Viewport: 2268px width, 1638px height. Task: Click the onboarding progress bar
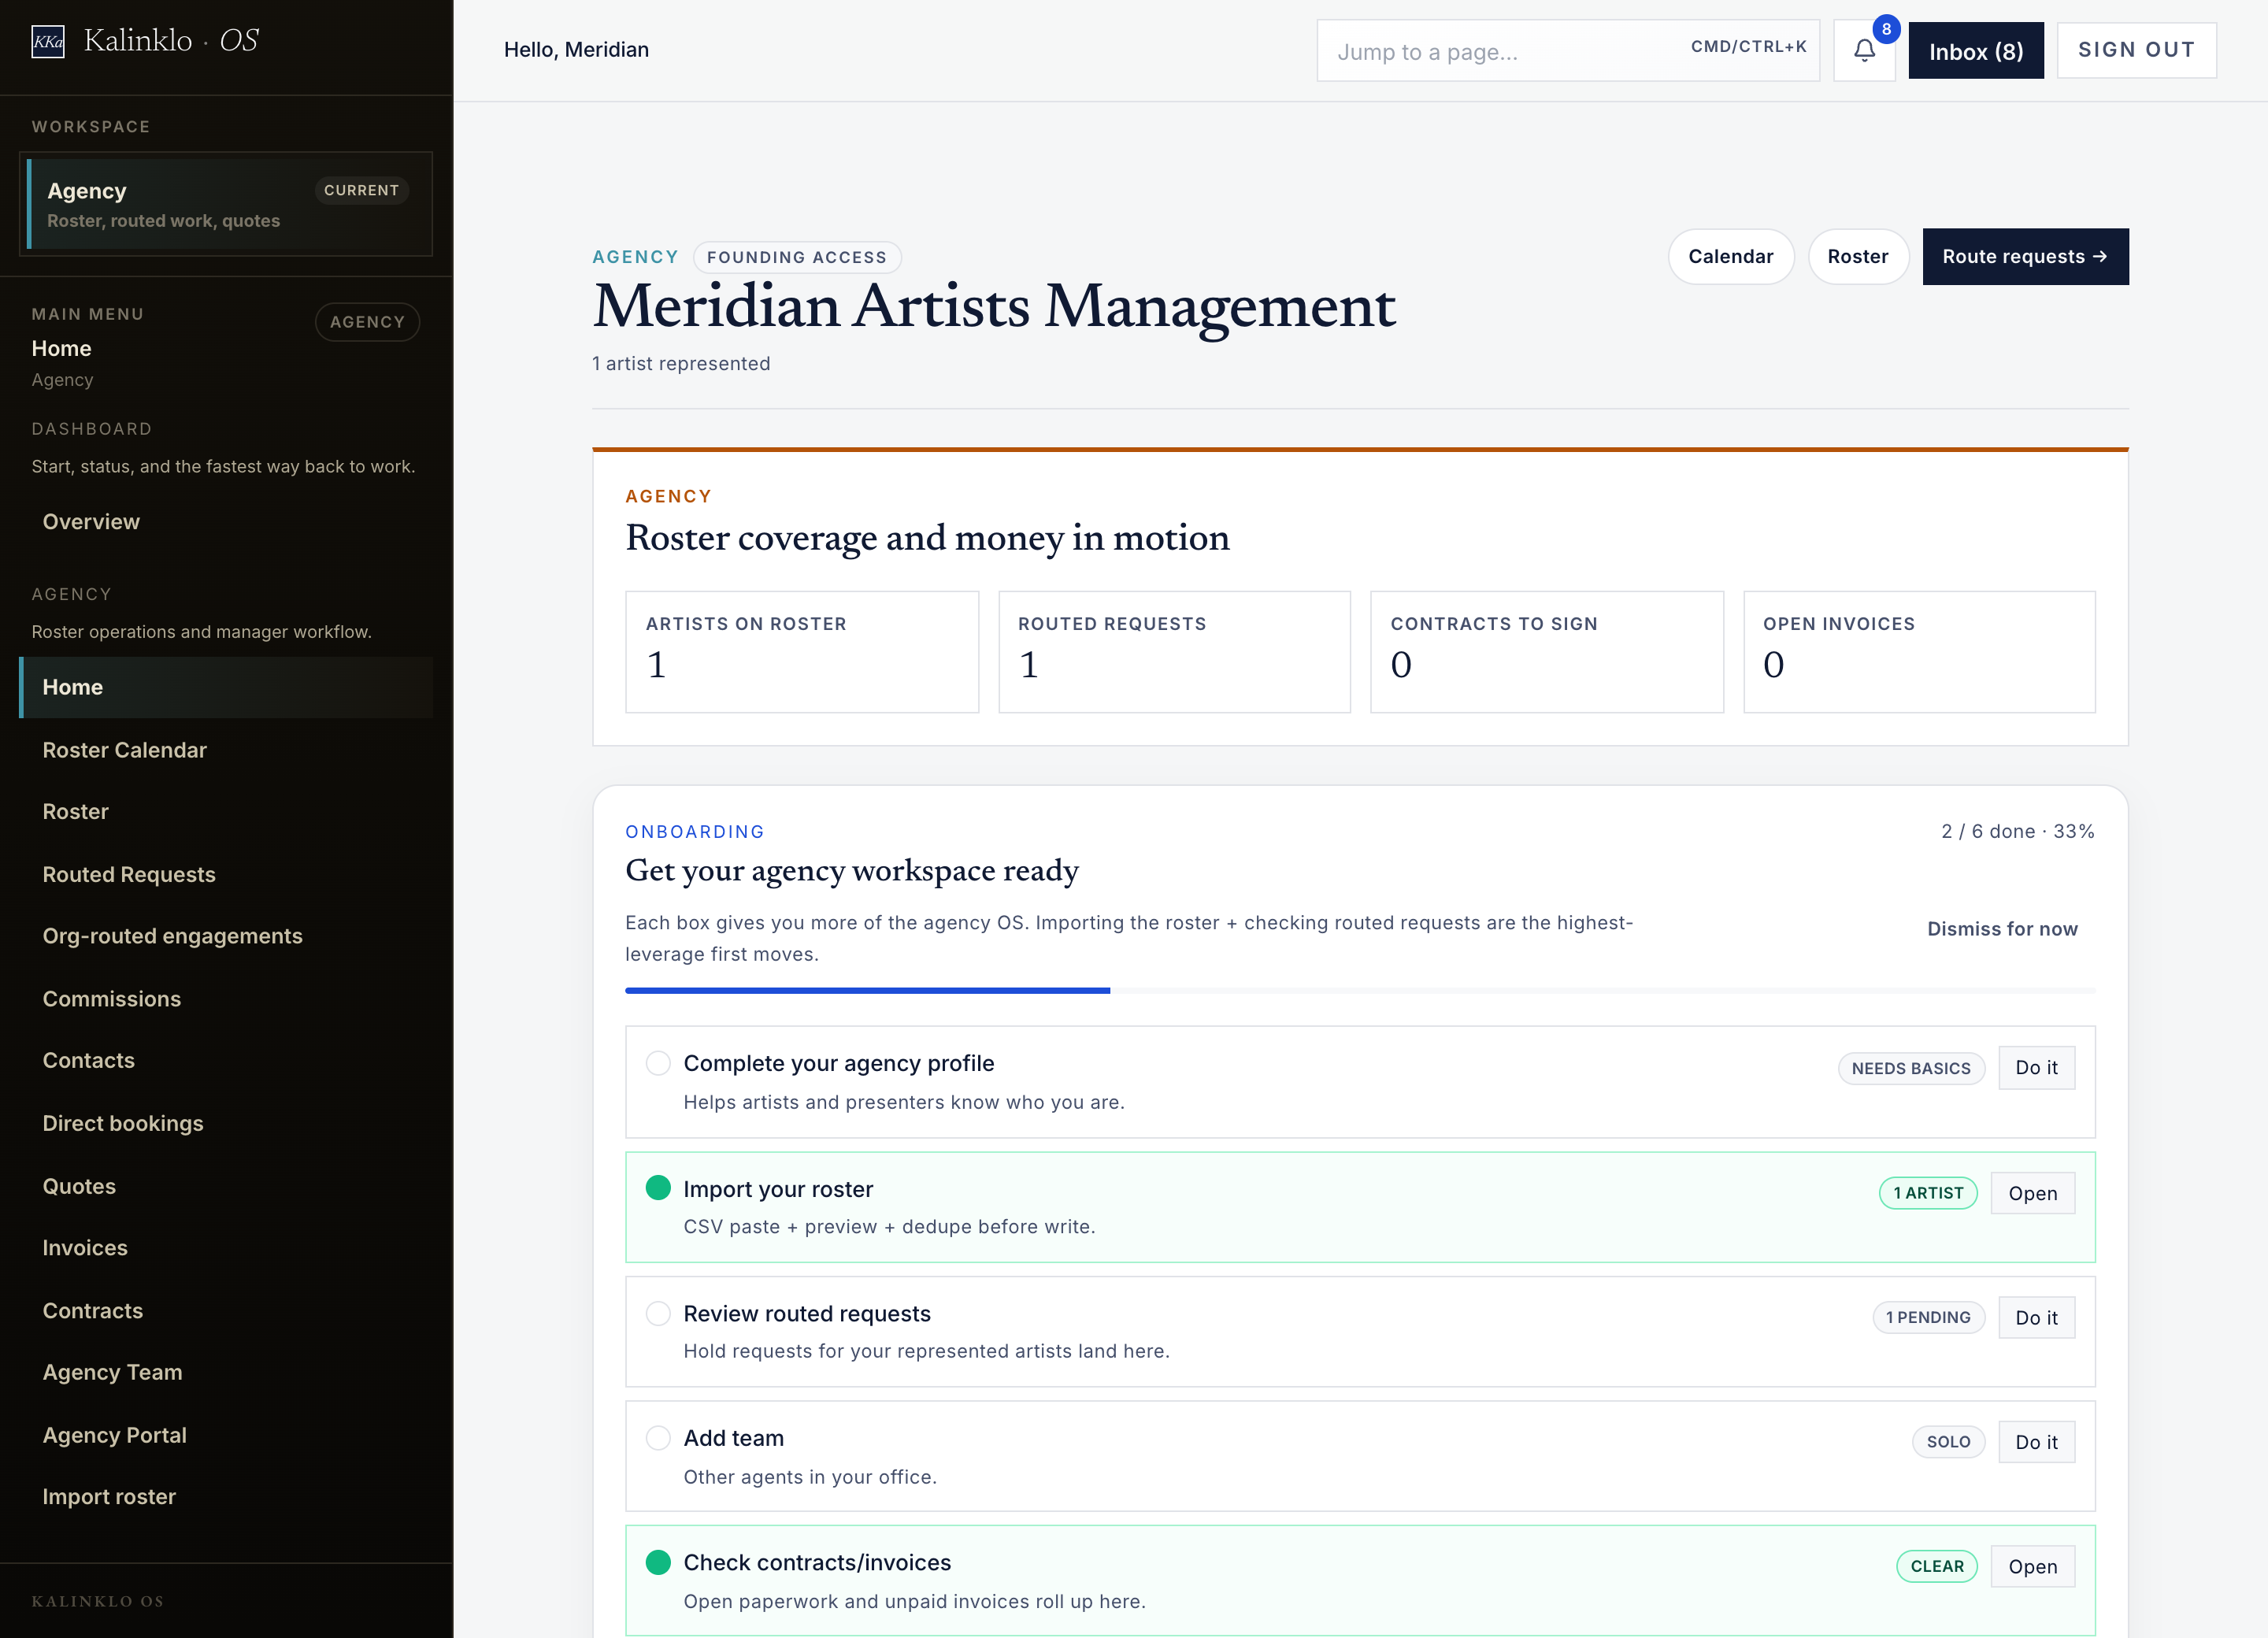1360,991
